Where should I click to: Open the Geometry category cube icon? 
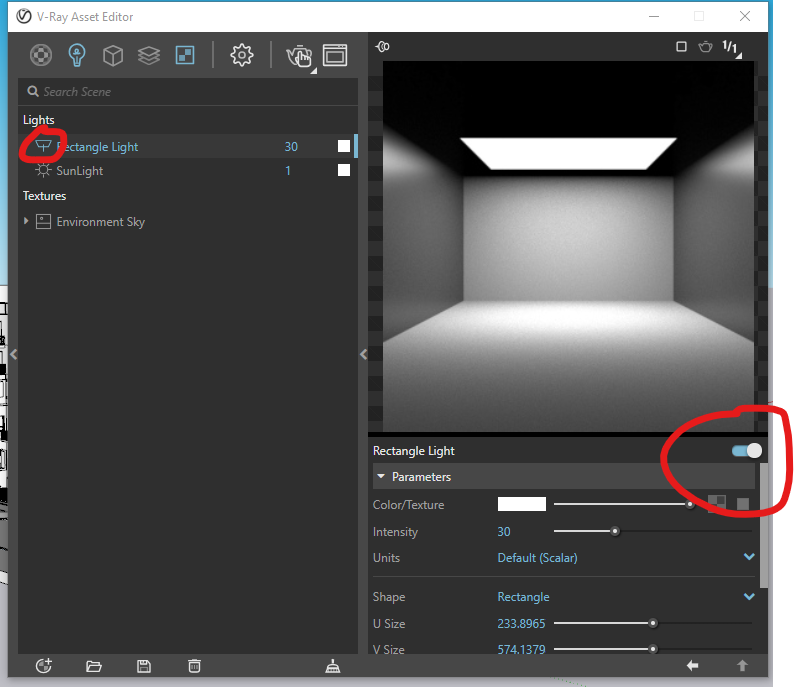tap(113, 55)
